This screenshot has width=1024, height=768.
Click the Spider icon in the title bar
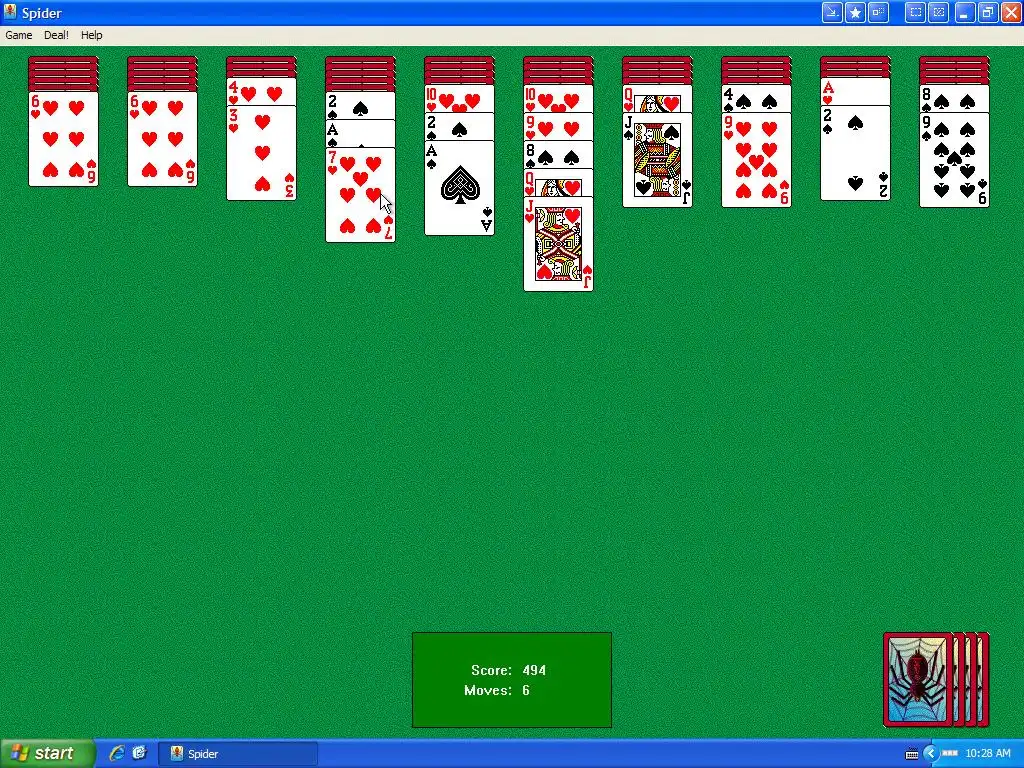click(10, 12)
